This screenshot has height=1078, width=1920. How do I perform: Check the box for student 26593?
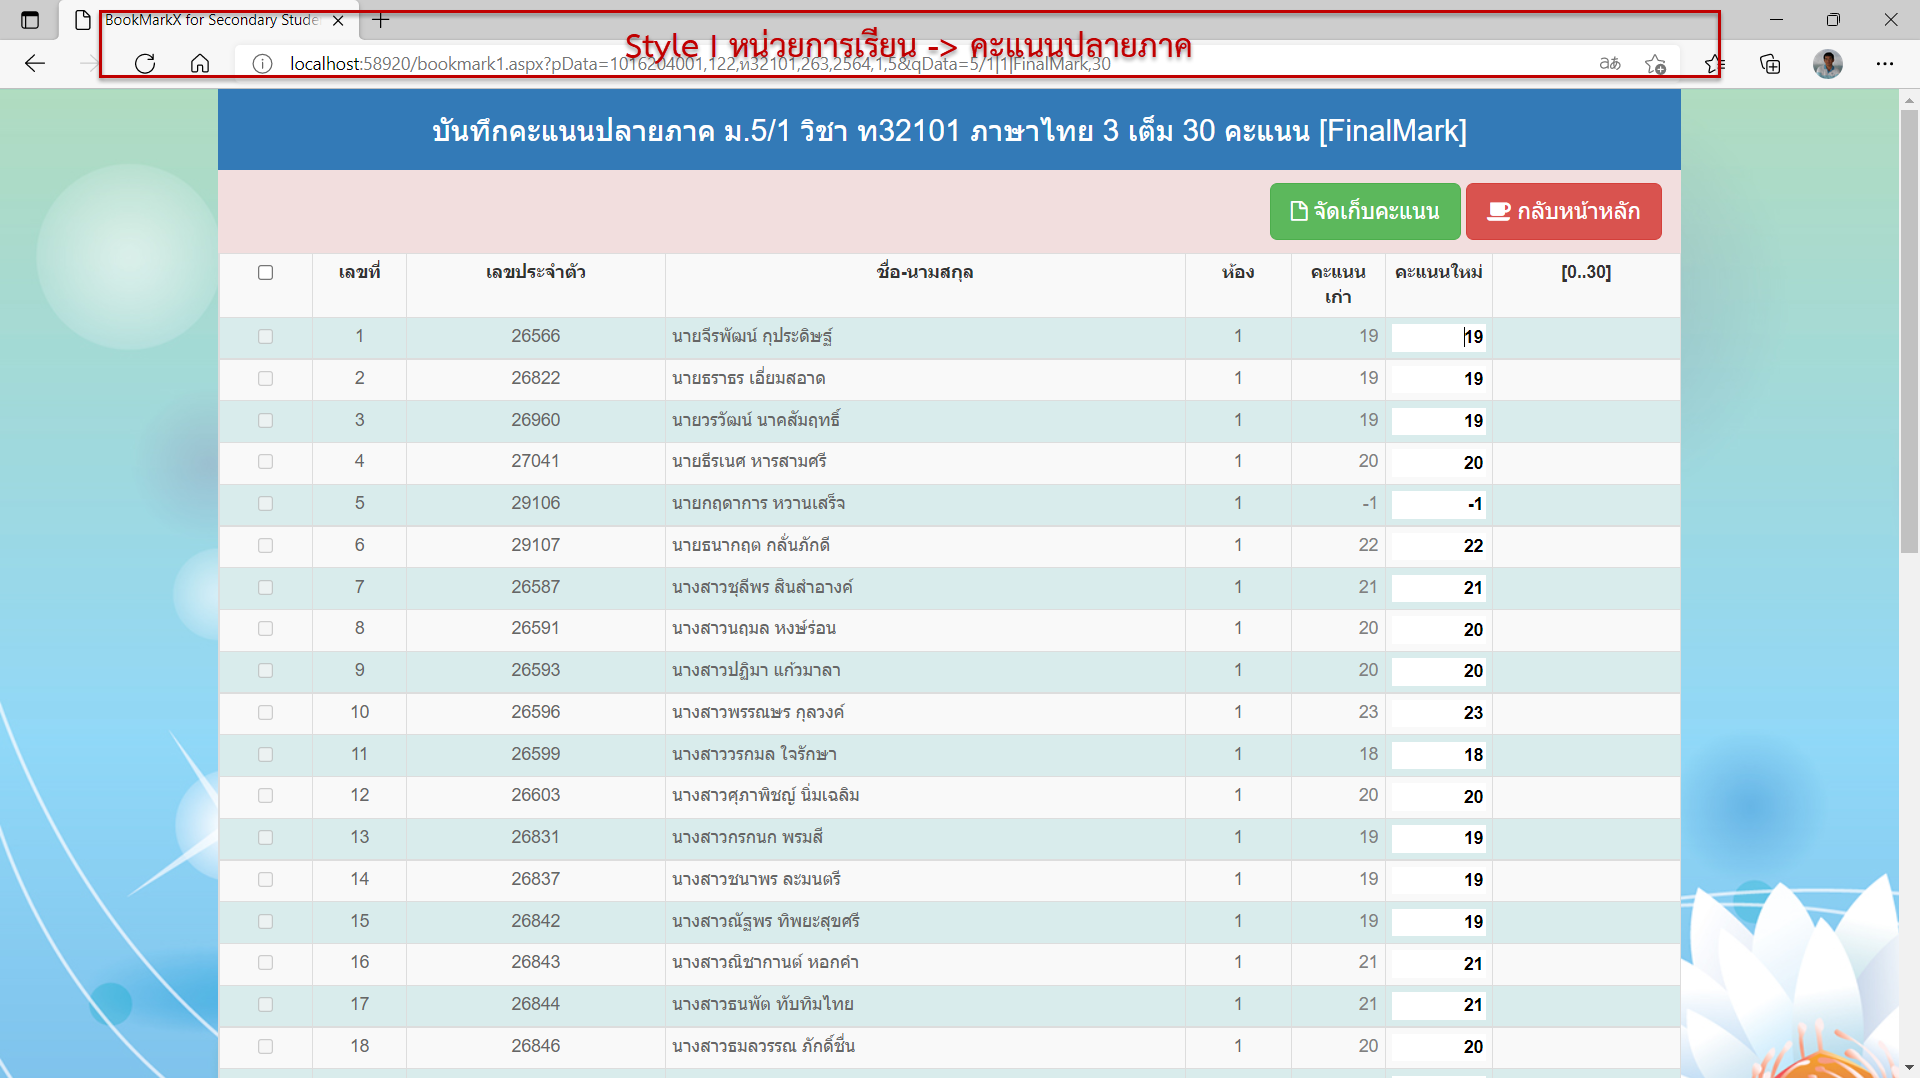[265, 670]
